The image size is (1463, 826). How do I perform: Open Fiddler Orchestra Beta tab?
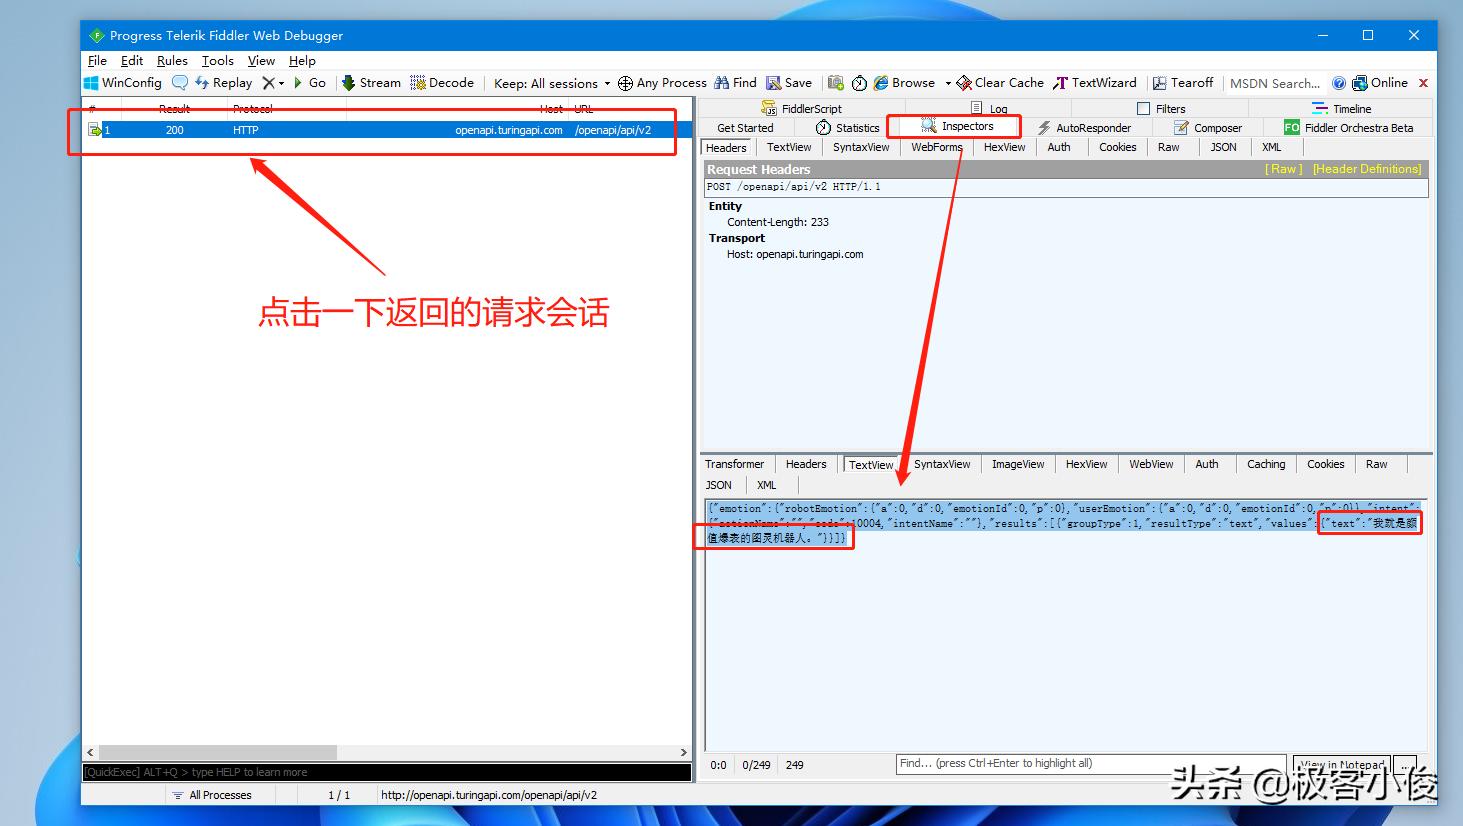point(1349,128)
